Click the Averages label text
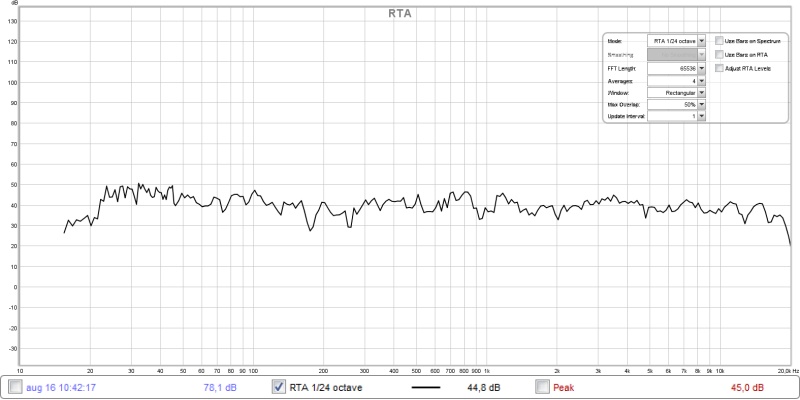Screen dimensions: 800x400 tap(620, 81)
